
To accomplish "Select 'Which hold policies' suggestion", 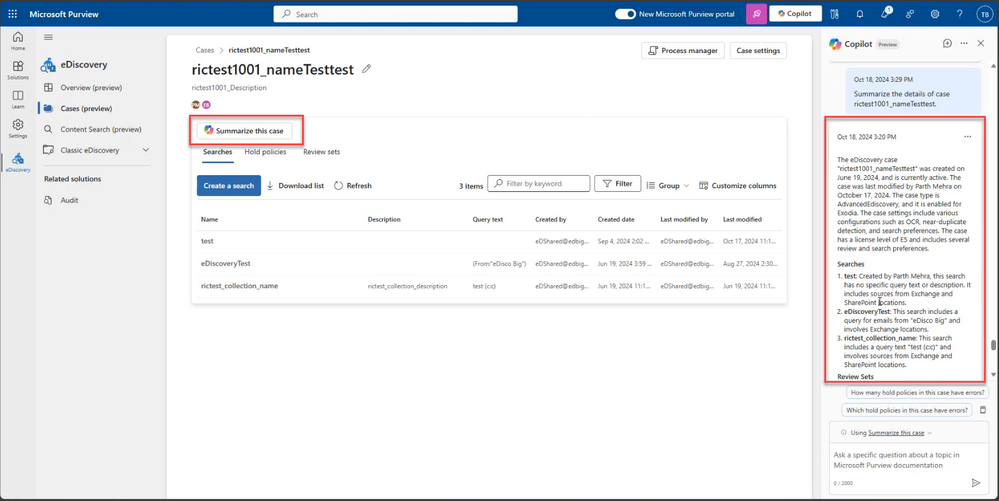I will (x=907, y=410).
